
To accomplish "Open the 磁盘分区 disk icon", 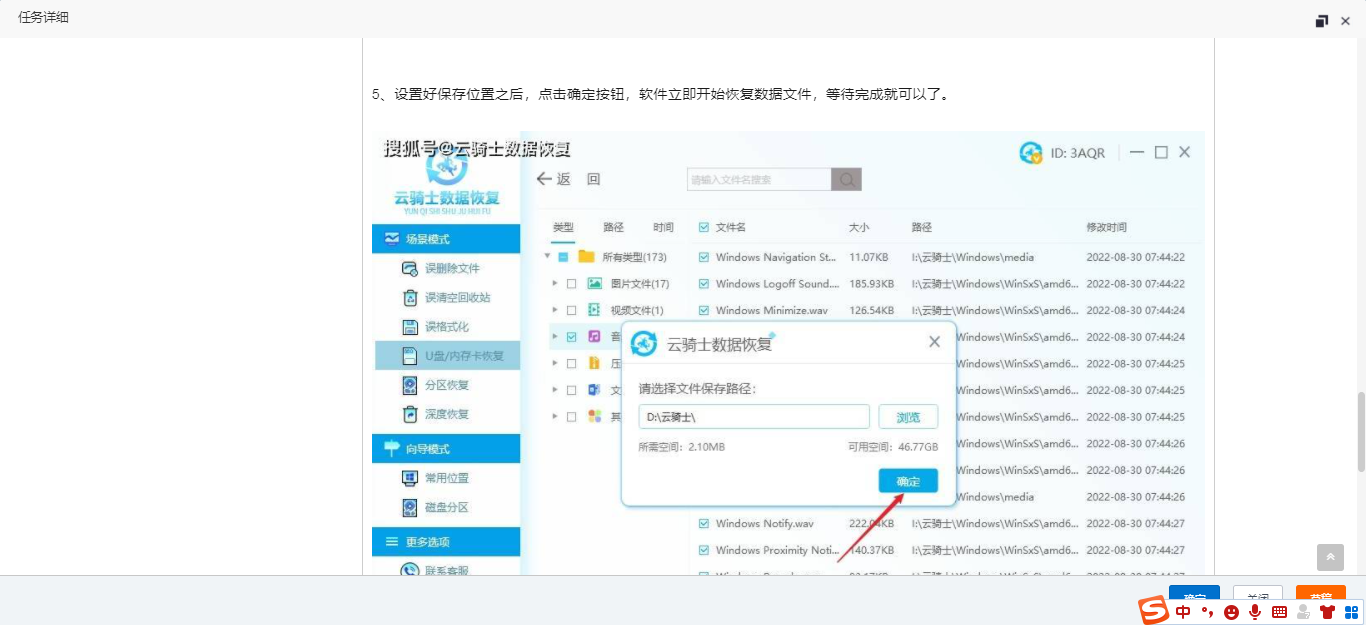I will click(409, 507).
